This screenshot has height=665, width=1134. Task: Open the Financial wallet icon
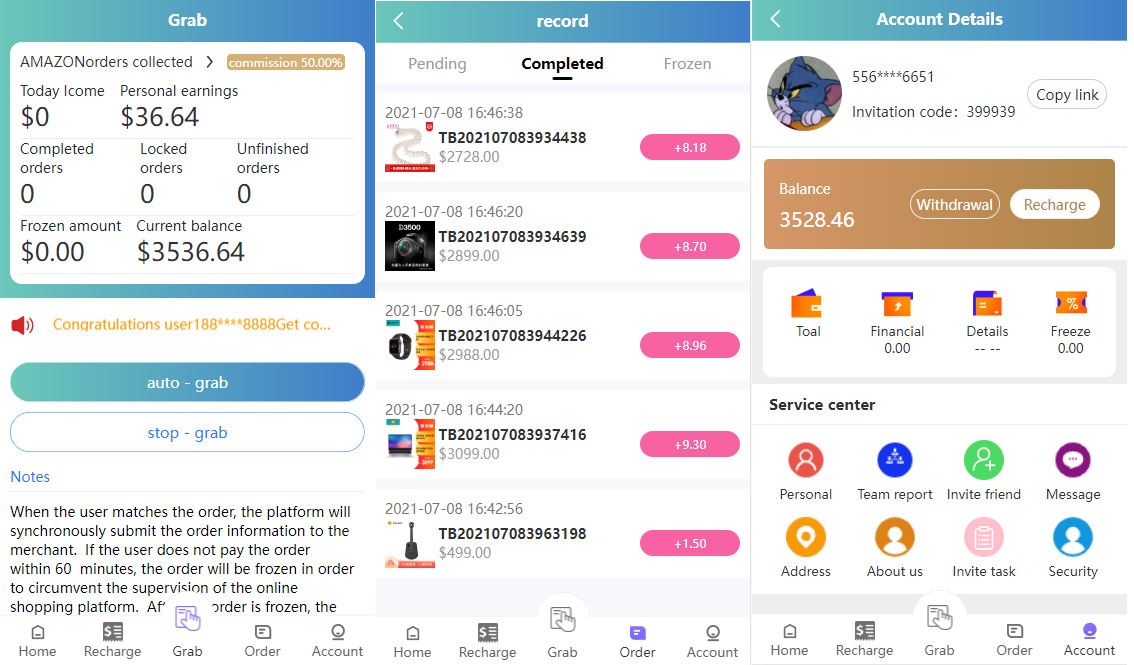tap(897, 304)
